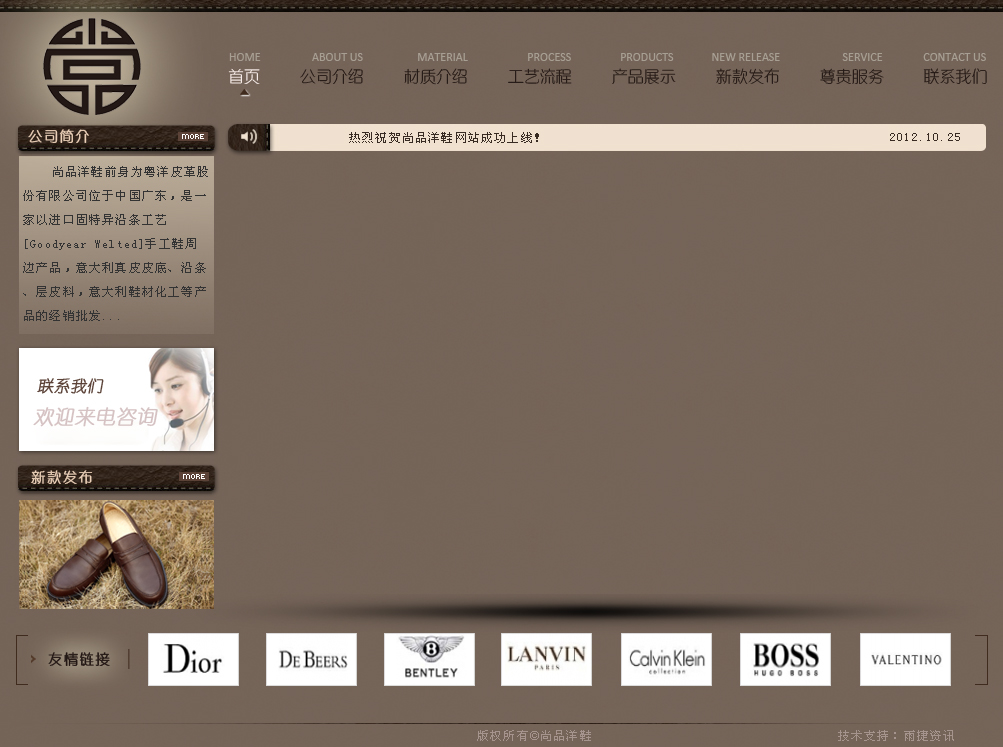Click MORE in the 公司简介 panel
Screen dimensions: 1003x747
(193, 137)
